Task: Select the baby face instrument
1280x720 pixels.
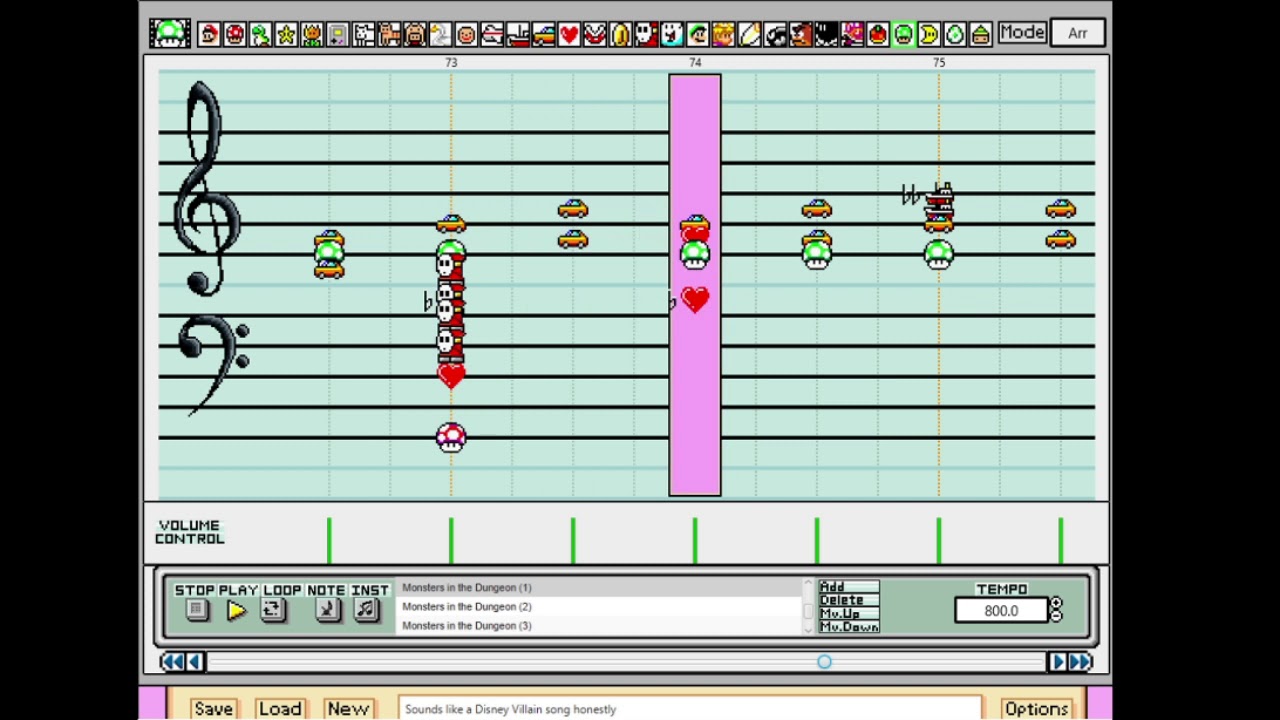Action: [466, 34]
